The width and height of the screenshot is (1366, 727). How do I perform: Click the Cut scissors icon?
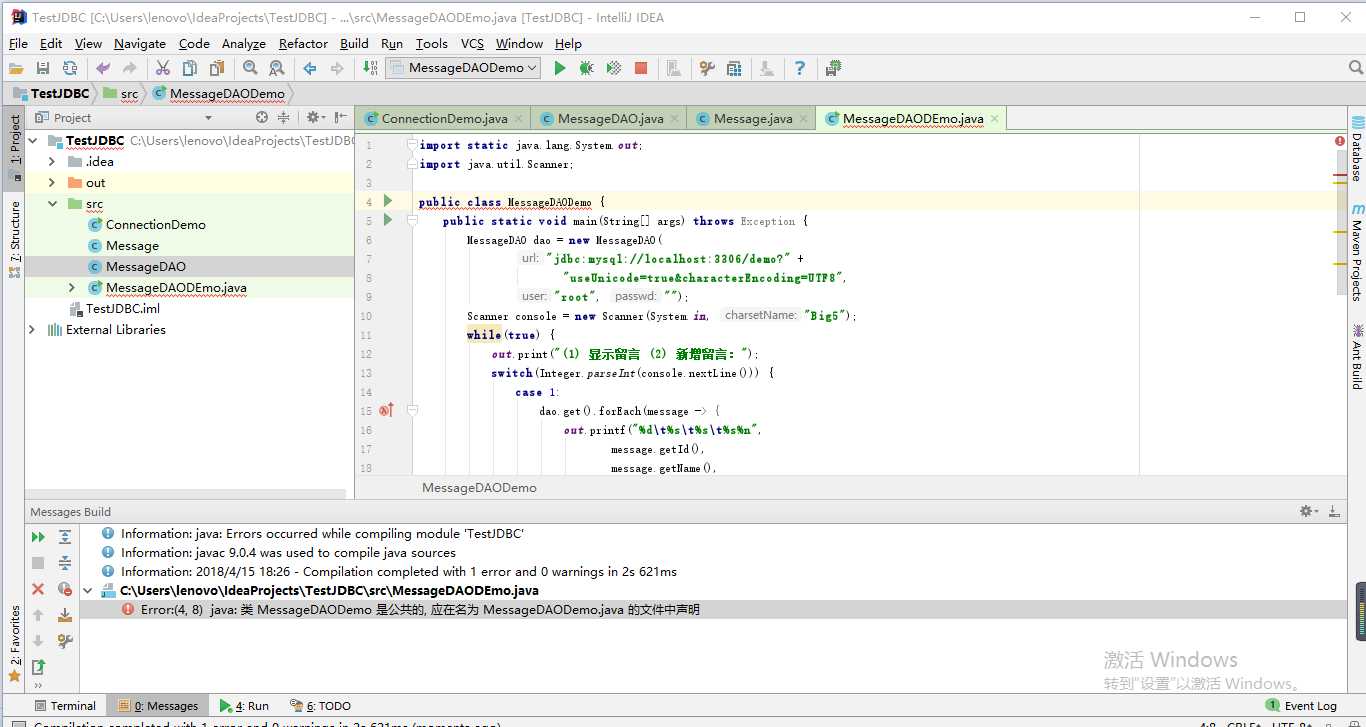coord(163,68)
